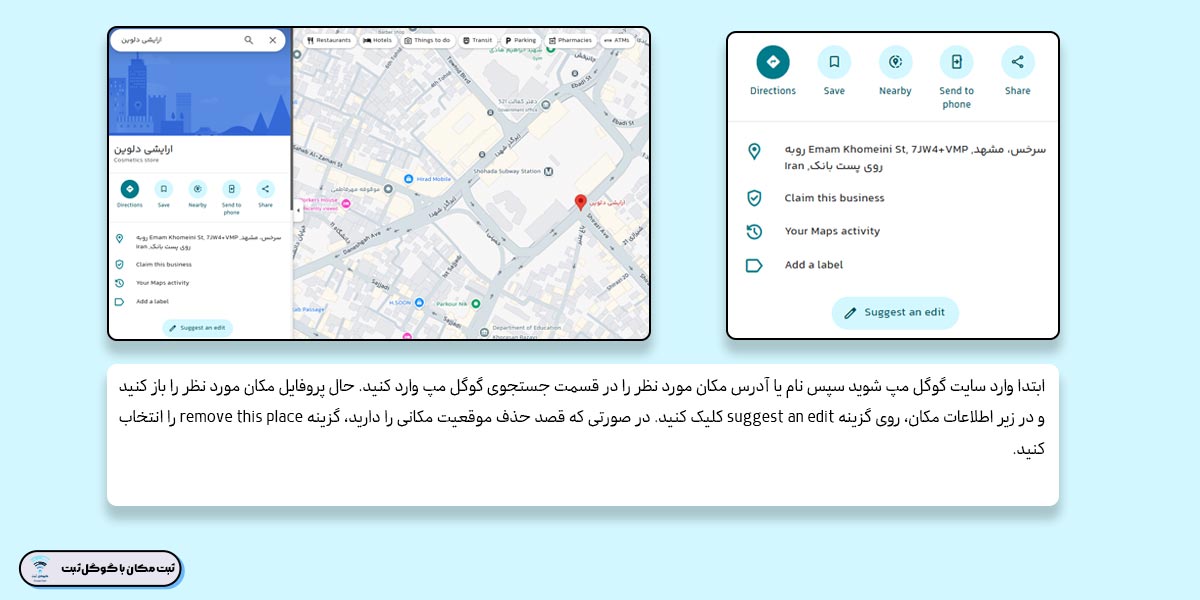Click the clock icon beside Your Maps activity
The image size is (1200, 600).
[753, 231]
